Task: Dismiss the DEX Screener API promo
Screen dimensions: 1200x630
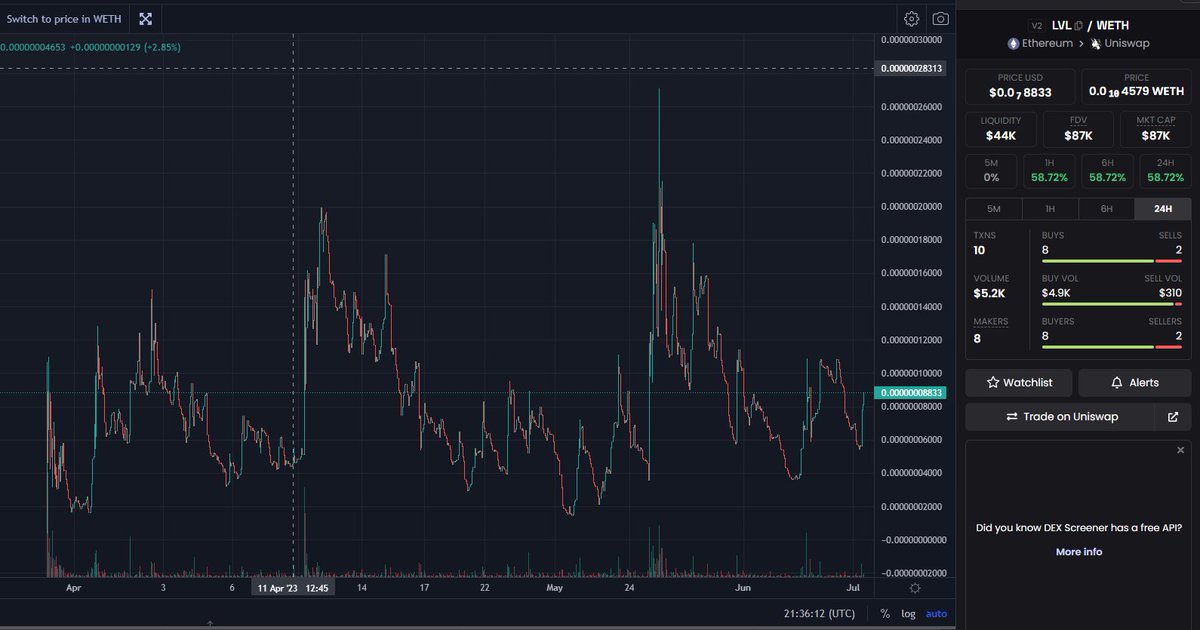Action: coord(1180,450)
